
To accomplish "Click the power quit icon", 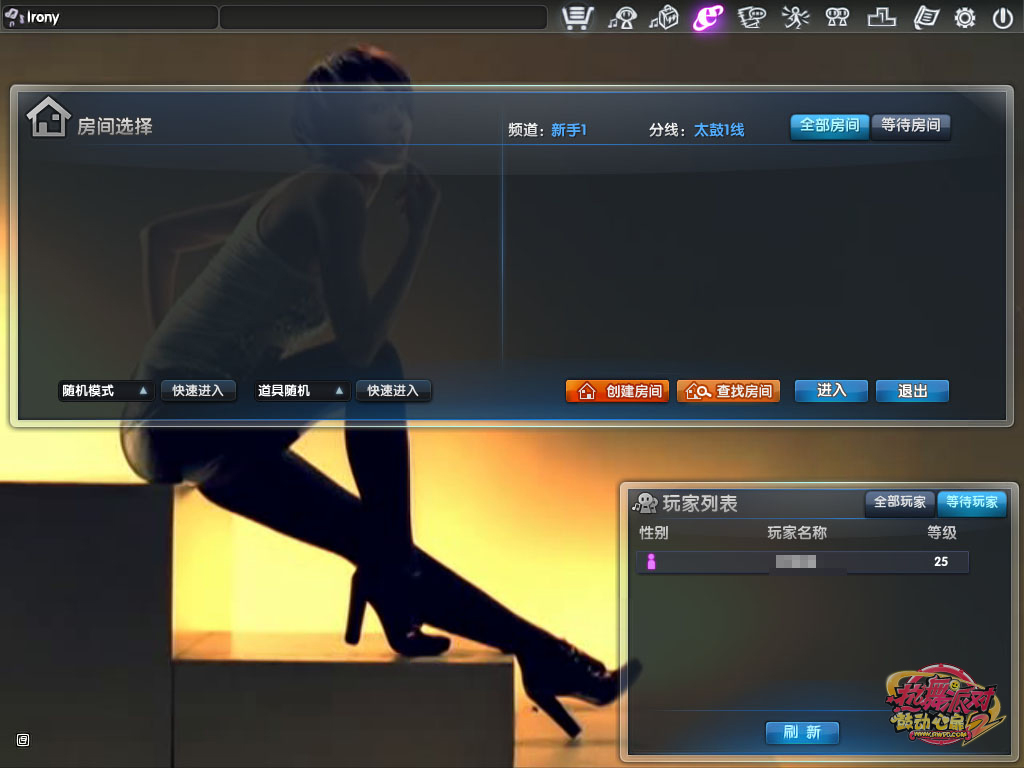I will 1002,18.
